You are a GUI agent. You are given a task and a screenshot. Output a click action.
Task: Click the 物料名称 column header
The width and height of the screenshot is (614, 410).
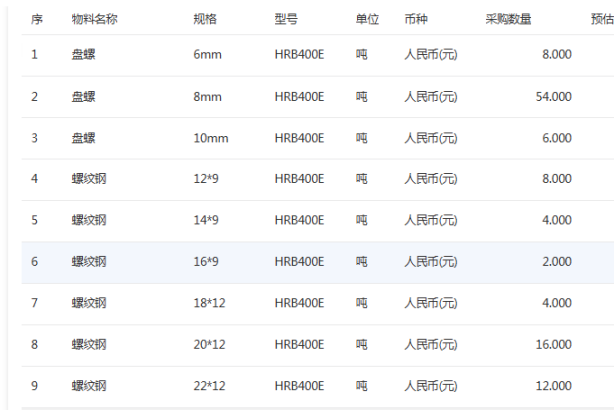[x=94, y=19]
